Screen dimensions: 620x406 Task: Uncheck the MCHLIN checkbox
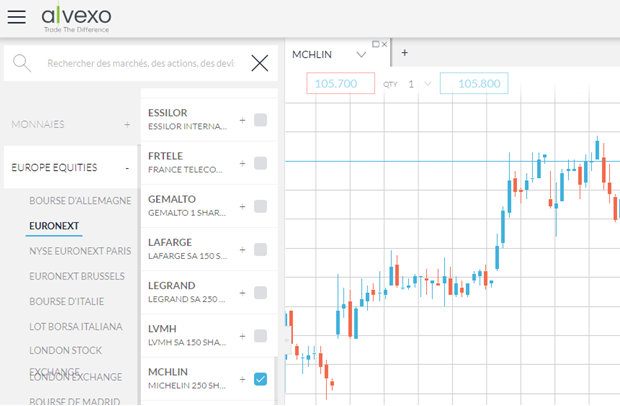click(x=260, y=379)
